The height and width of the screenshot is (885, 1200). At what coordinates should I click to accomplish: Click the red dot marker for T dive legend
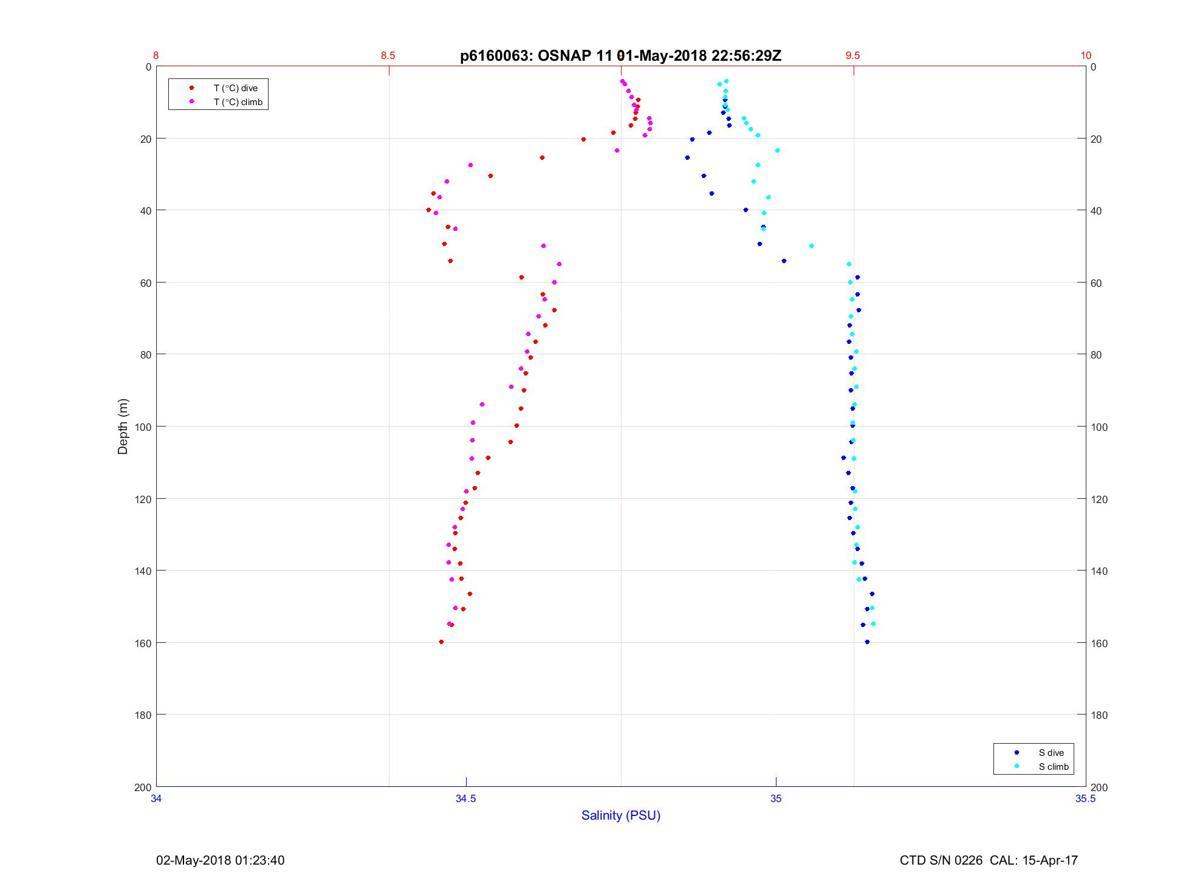coord(192,88)
